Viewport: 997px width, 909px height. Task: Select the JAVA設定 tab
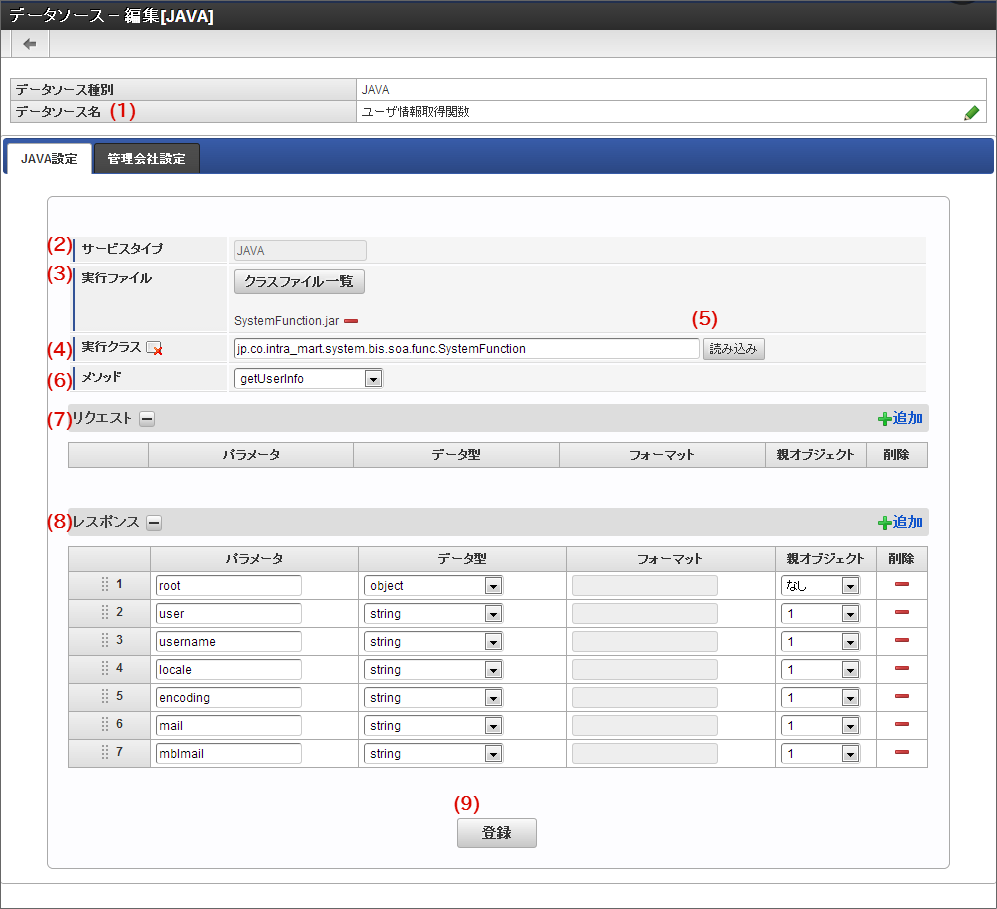click(x=49, y=159)
